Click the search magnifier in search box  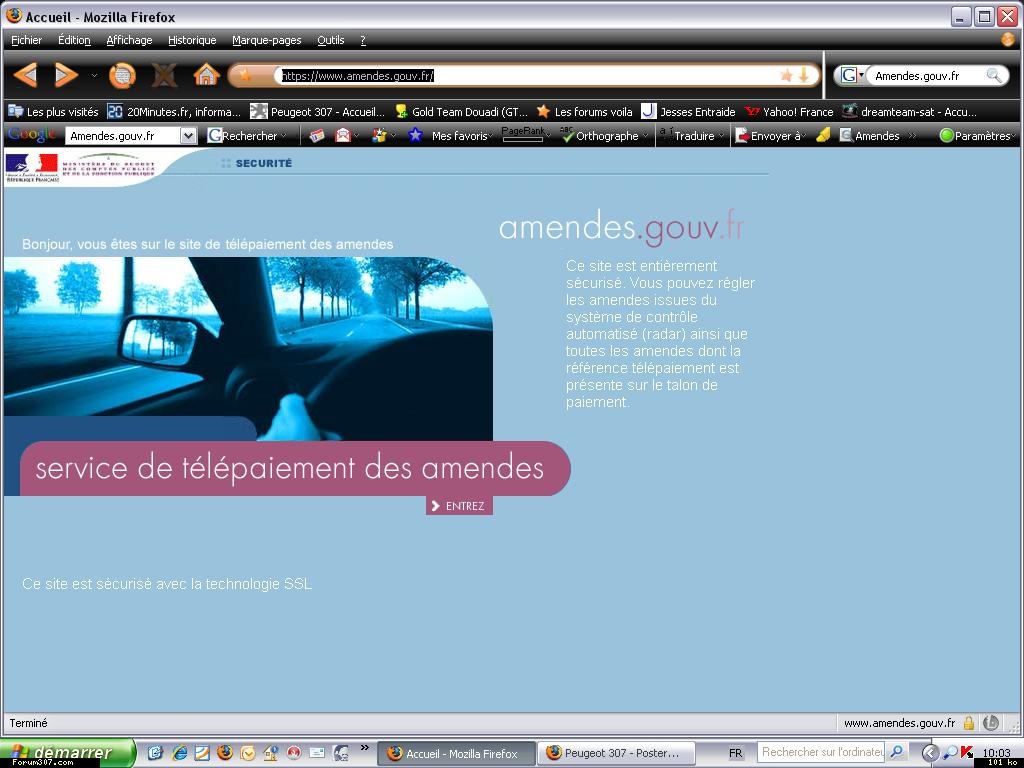pyautogui.click(x=994, y=76)
